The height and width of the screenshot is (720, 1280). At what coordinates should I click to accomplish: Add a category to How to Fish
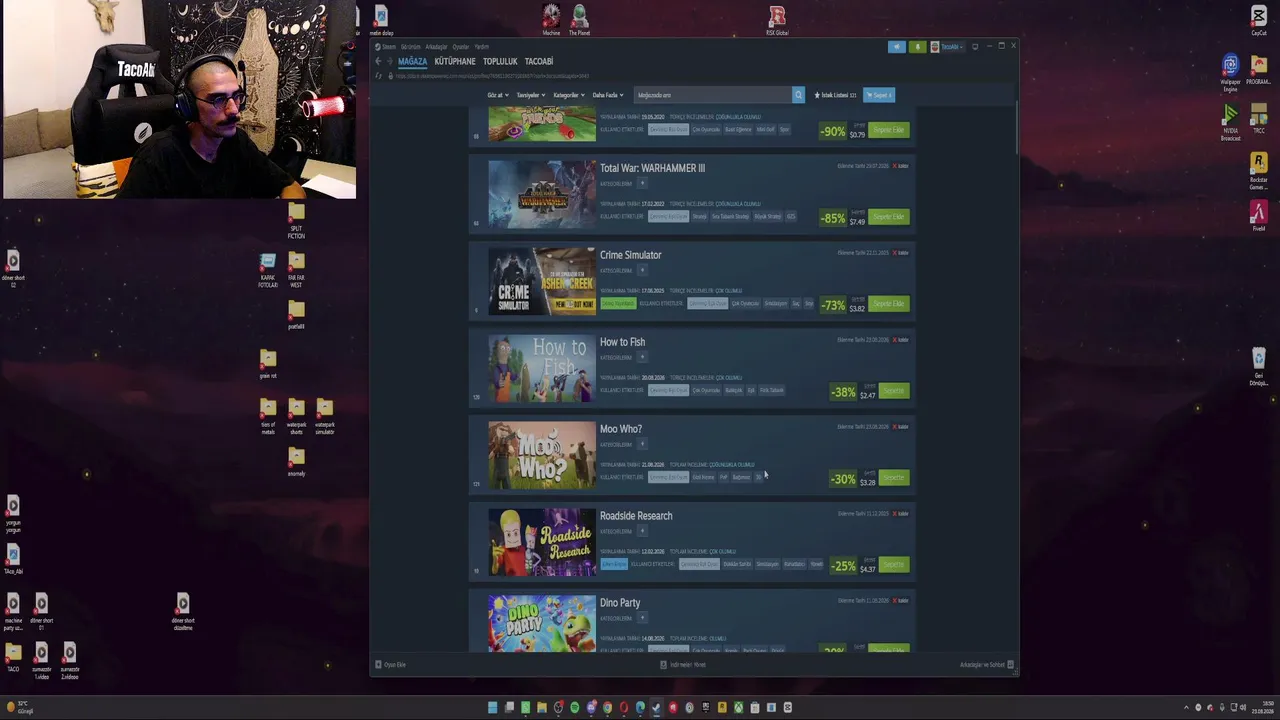pyautogui.click(x=642, y=358)
